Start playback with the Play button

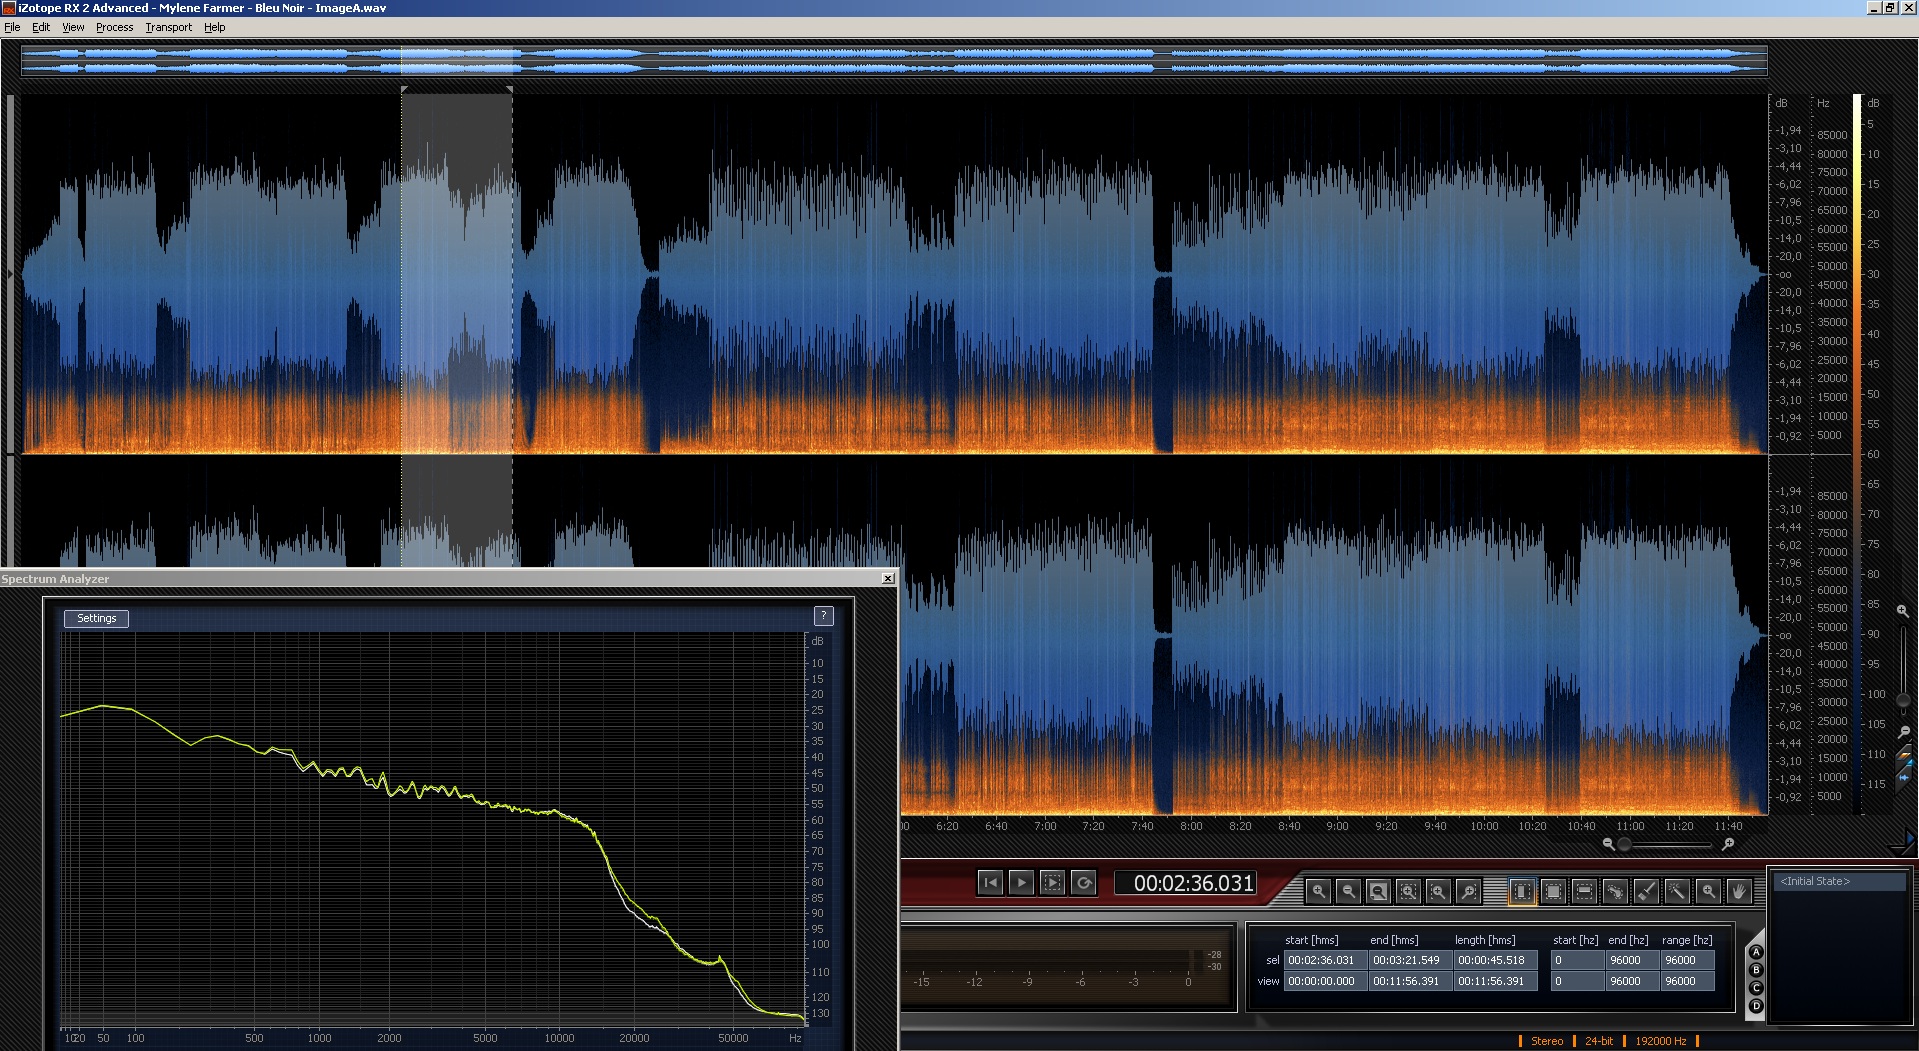1021,882
